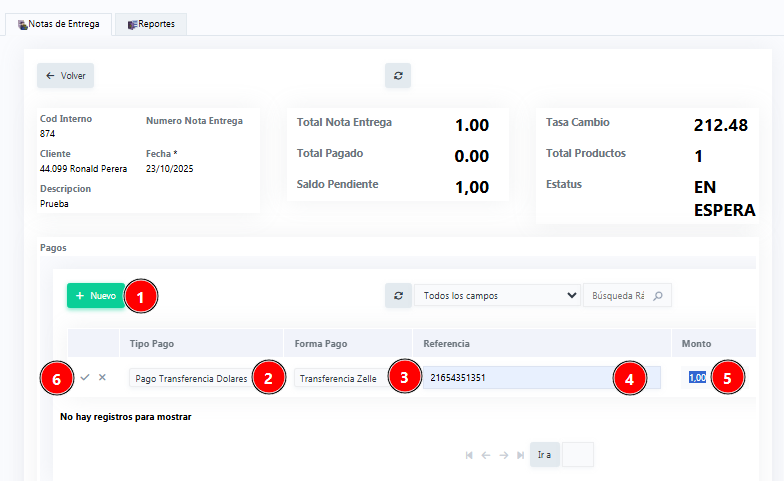Click the Monto amount field
The image size is (784, 481).
click(x=697, y=378)
